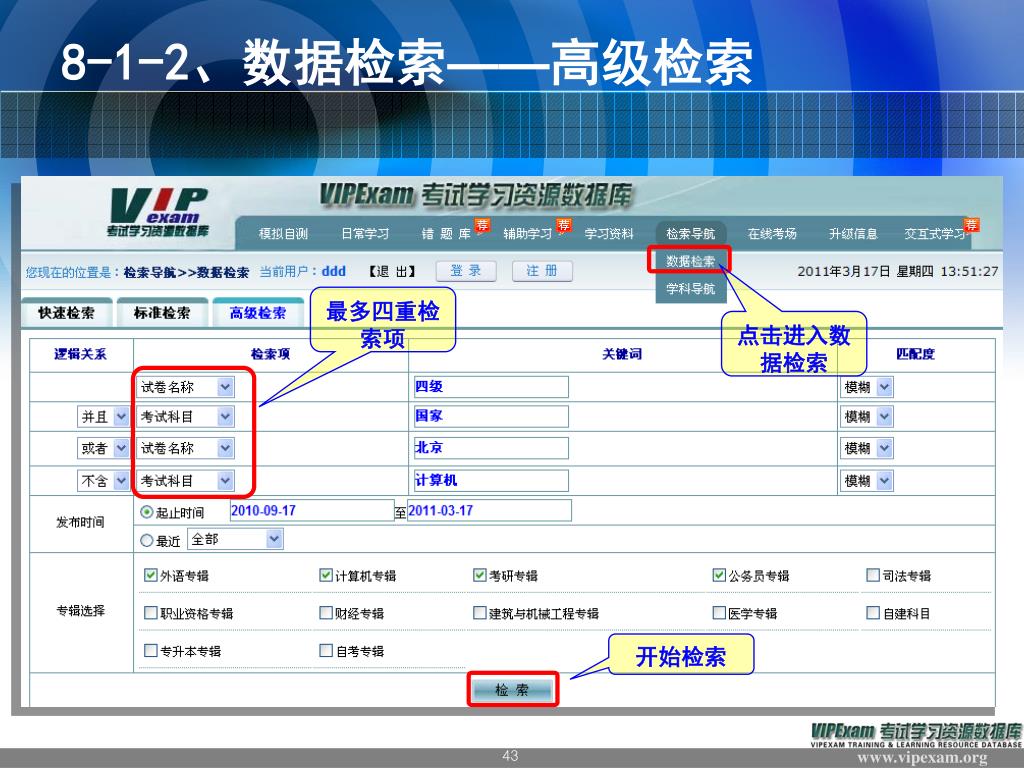Open the 辅助学习 menu
This screenshot has width=1024, height=768.
(x=528, y=234)
